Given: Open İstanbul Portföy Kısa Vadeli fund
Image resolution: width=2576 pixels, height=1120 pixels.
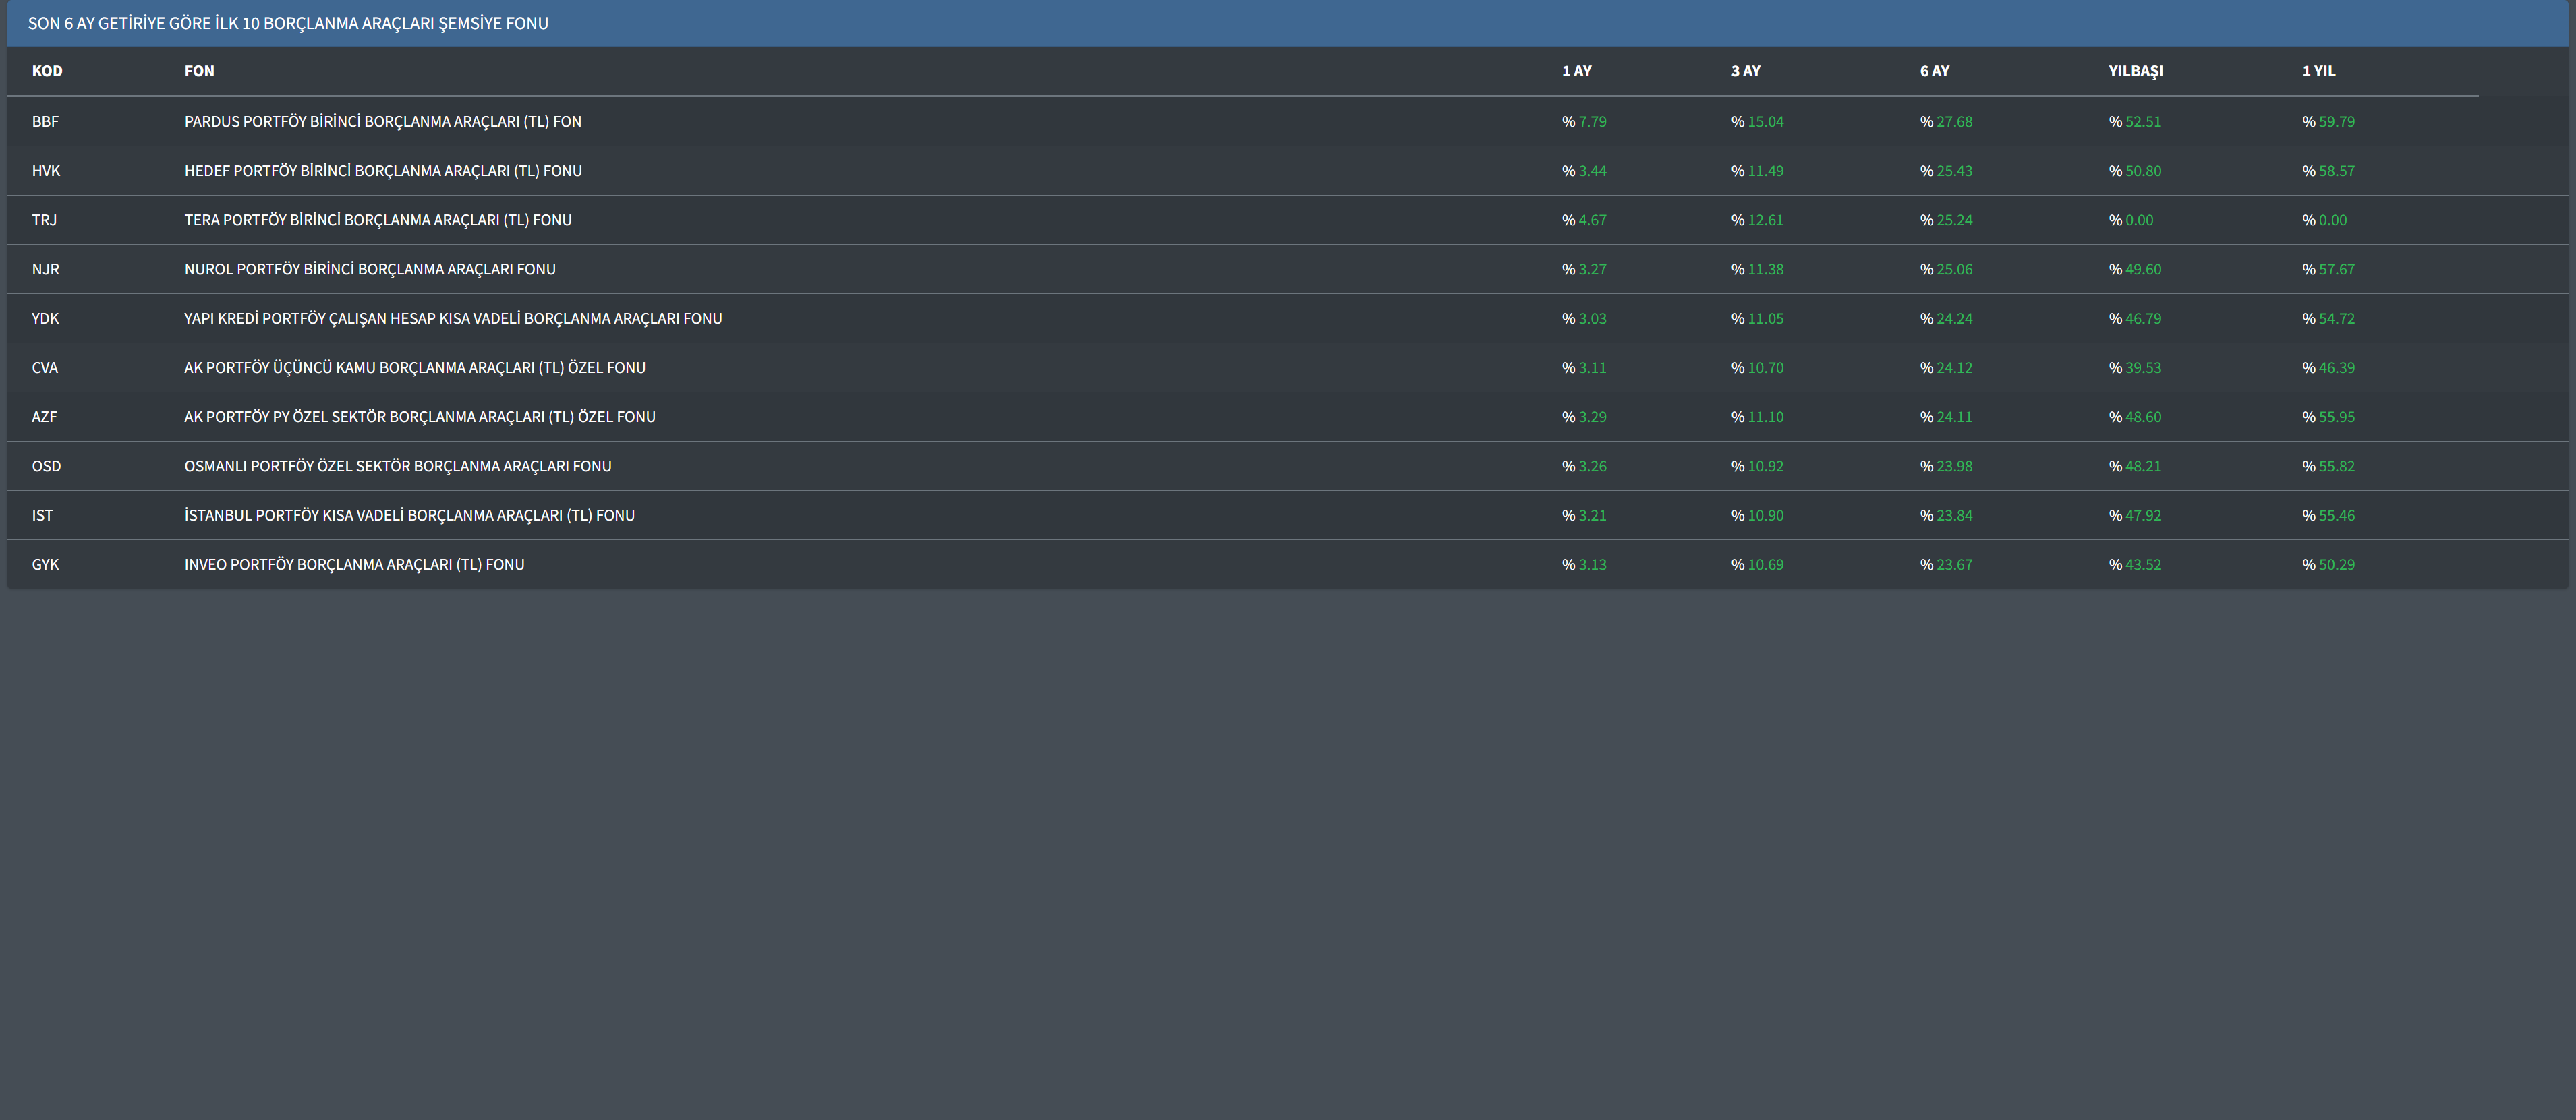Looking at the screenshot, I should tap(409, 515).
